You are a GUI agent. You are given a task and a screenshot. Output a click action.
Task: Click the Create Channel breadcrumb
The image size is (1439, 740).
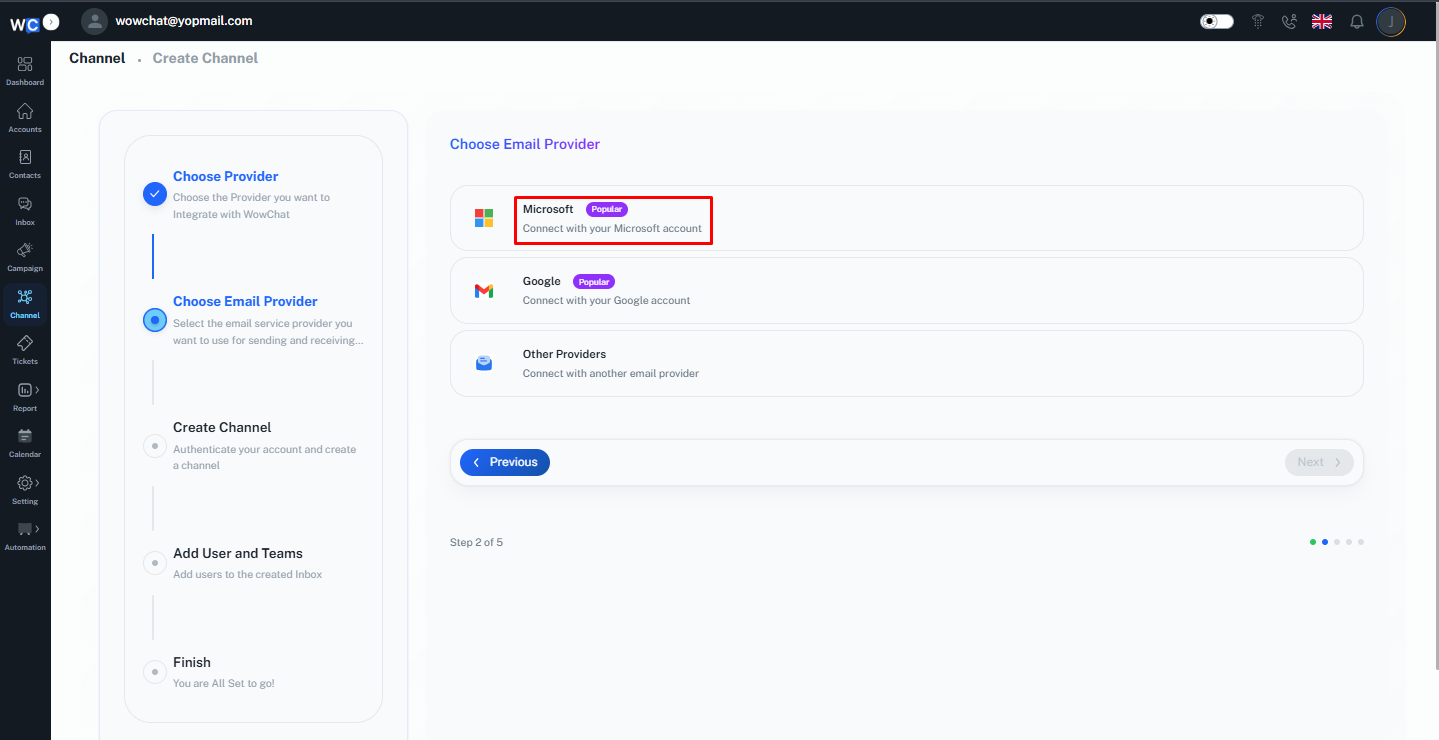pyautogui.click(x=205, y=58)
